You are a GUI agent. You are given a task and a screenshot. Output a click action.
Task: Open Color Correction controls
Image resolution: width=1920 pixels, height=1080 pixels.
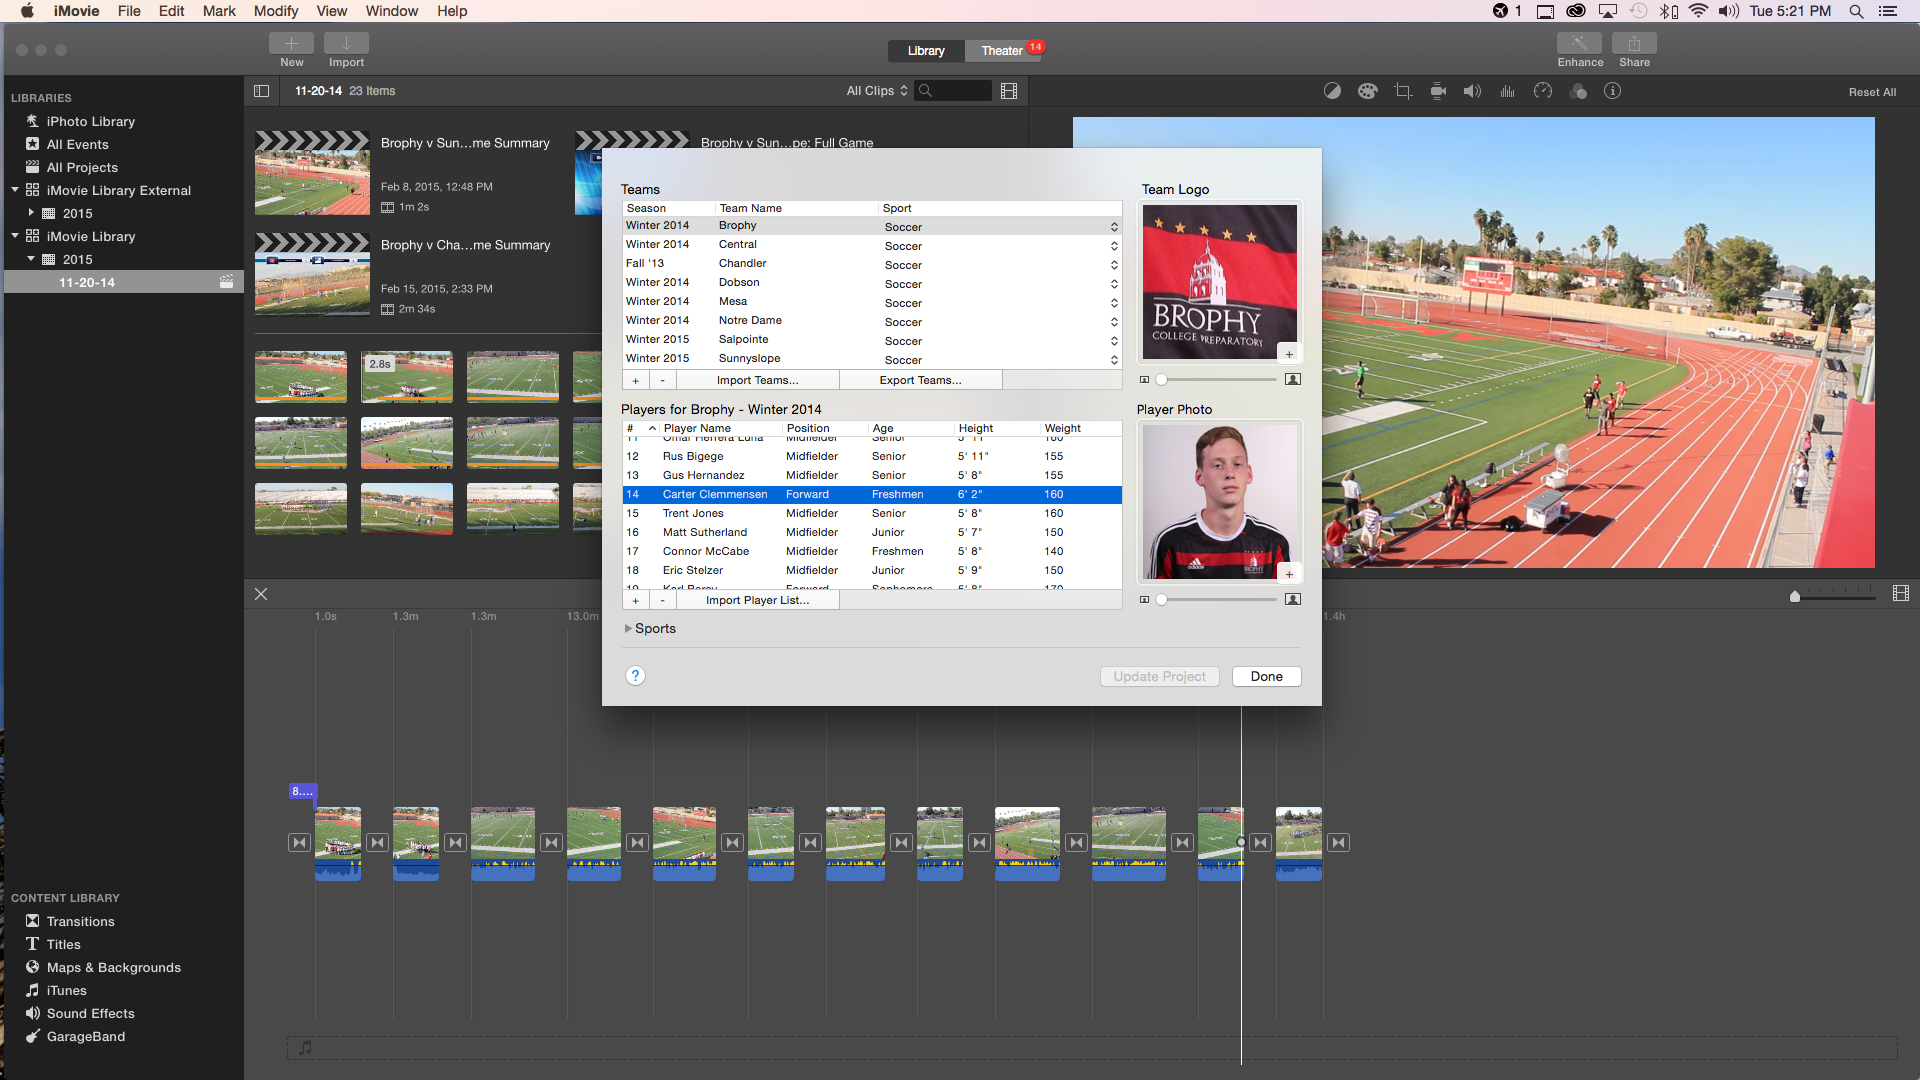1367,90
